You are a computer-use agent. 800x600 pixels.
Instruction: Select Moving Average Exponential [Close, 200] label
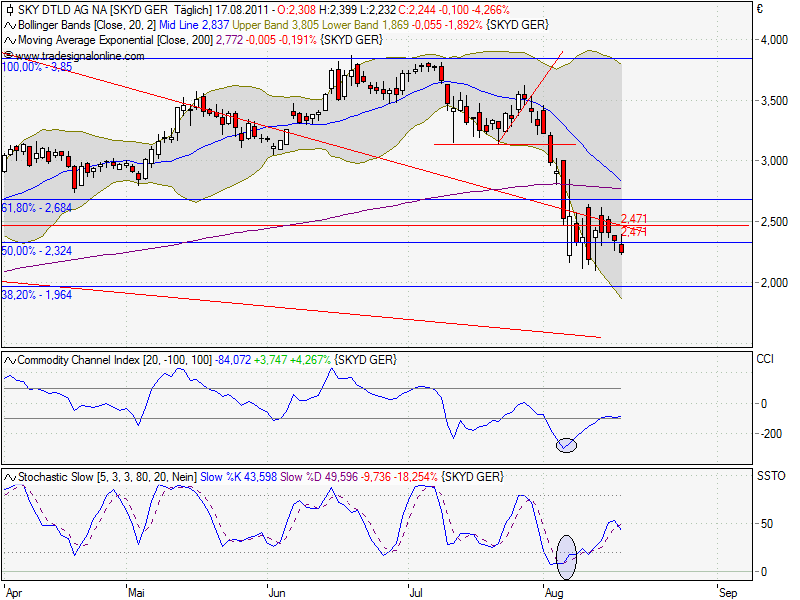click(115, 40)
